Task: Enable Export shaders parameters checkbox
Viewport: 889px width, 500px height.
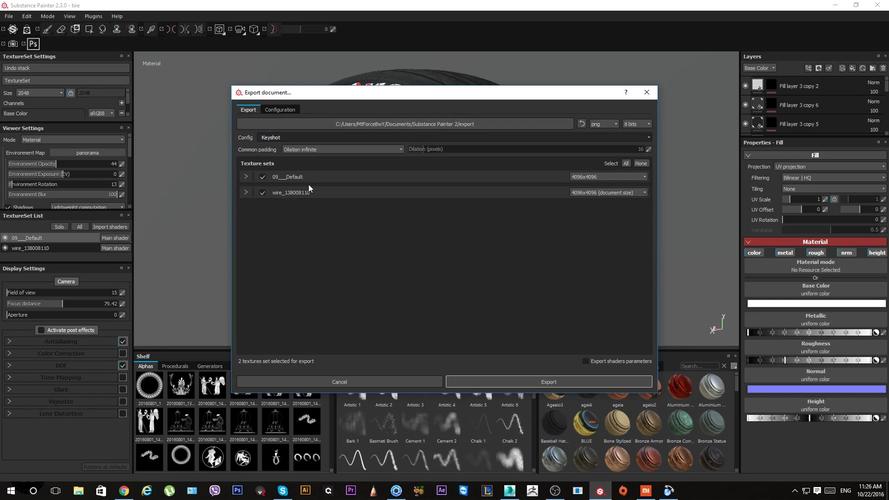Action: pyautogui.click(x=585, y=361)
